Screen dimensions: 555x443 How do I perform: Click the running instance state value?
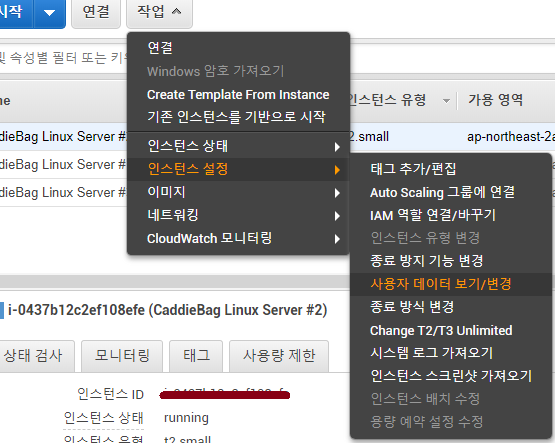point(186,418)
